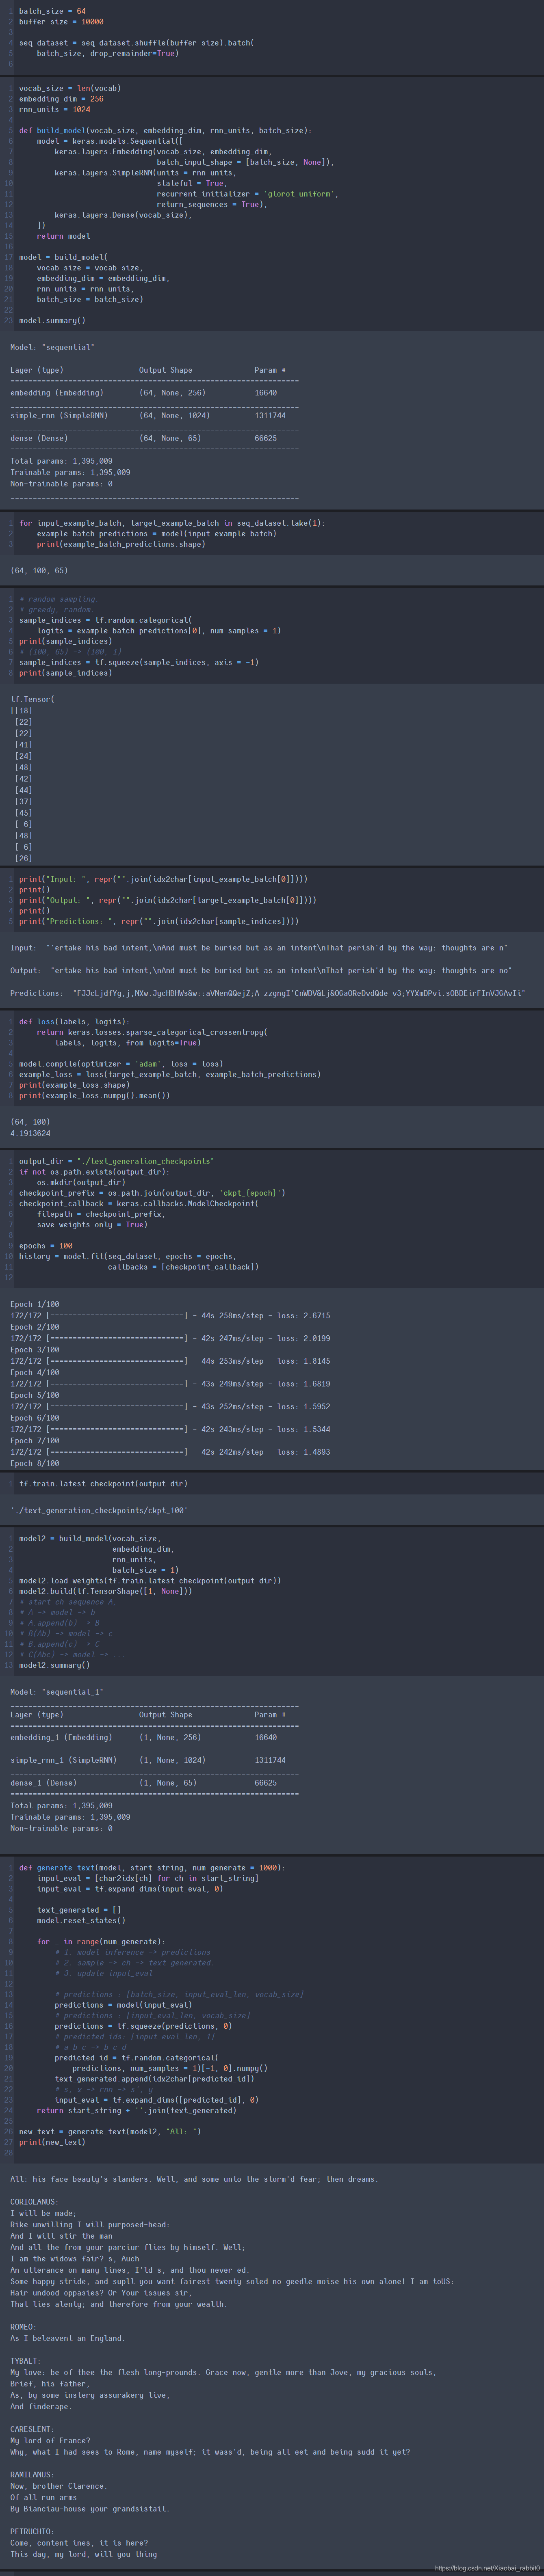Click the 'output_dir = "./text_generation_checkpoints"' line

click(x=116, y=1161)
